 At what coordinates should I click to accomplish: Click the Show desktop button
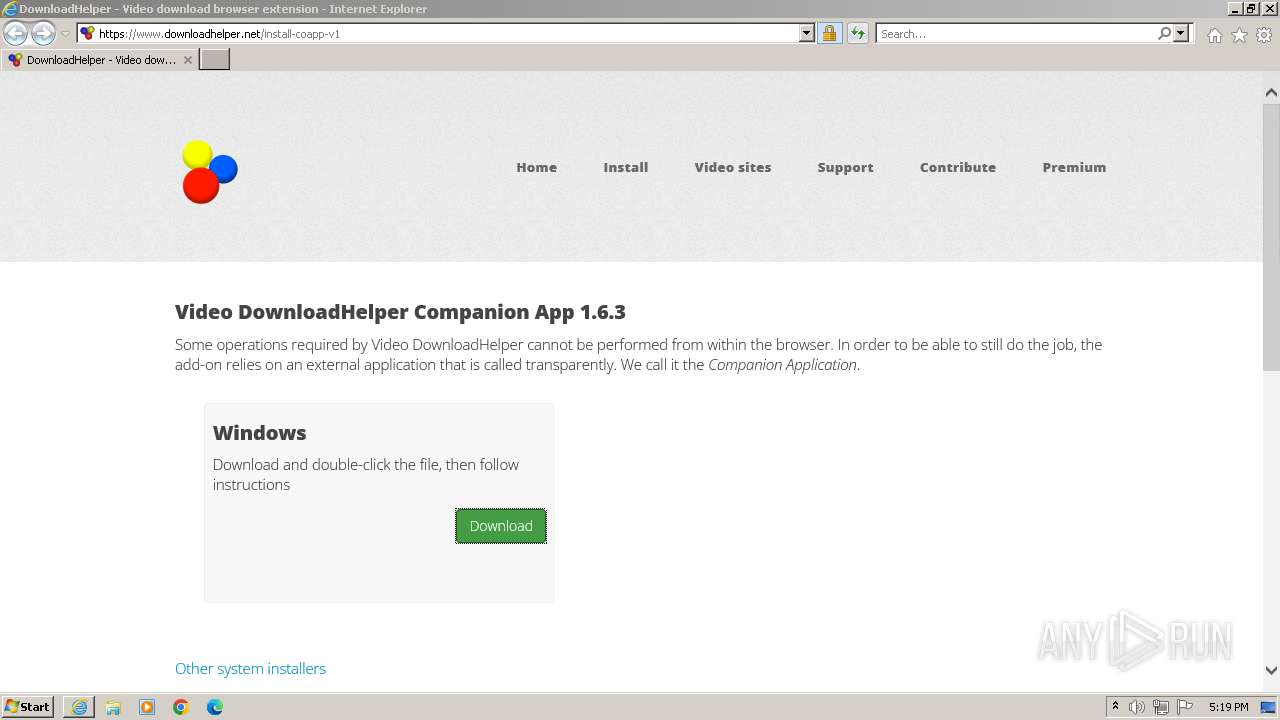click(1269, 707)
